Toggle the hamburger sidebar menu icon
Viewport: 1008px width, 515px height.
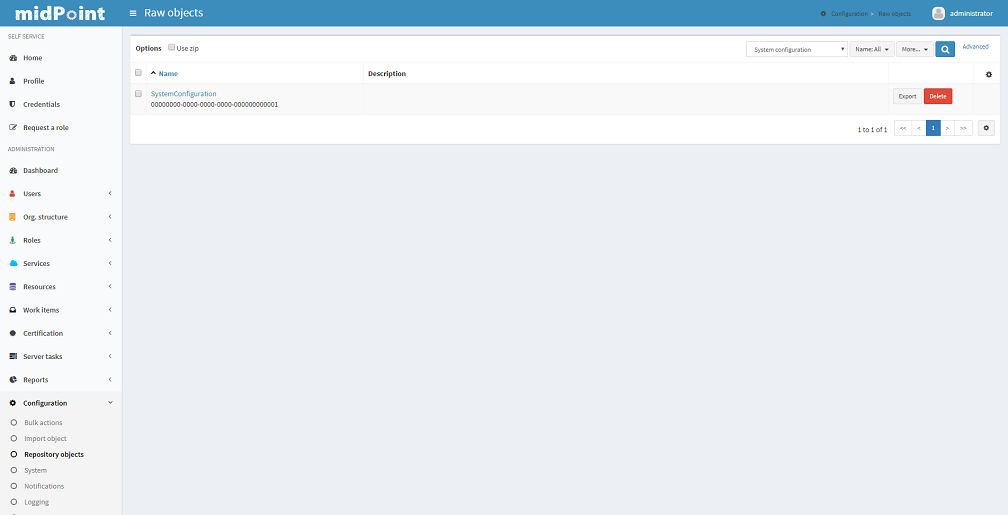133,13
